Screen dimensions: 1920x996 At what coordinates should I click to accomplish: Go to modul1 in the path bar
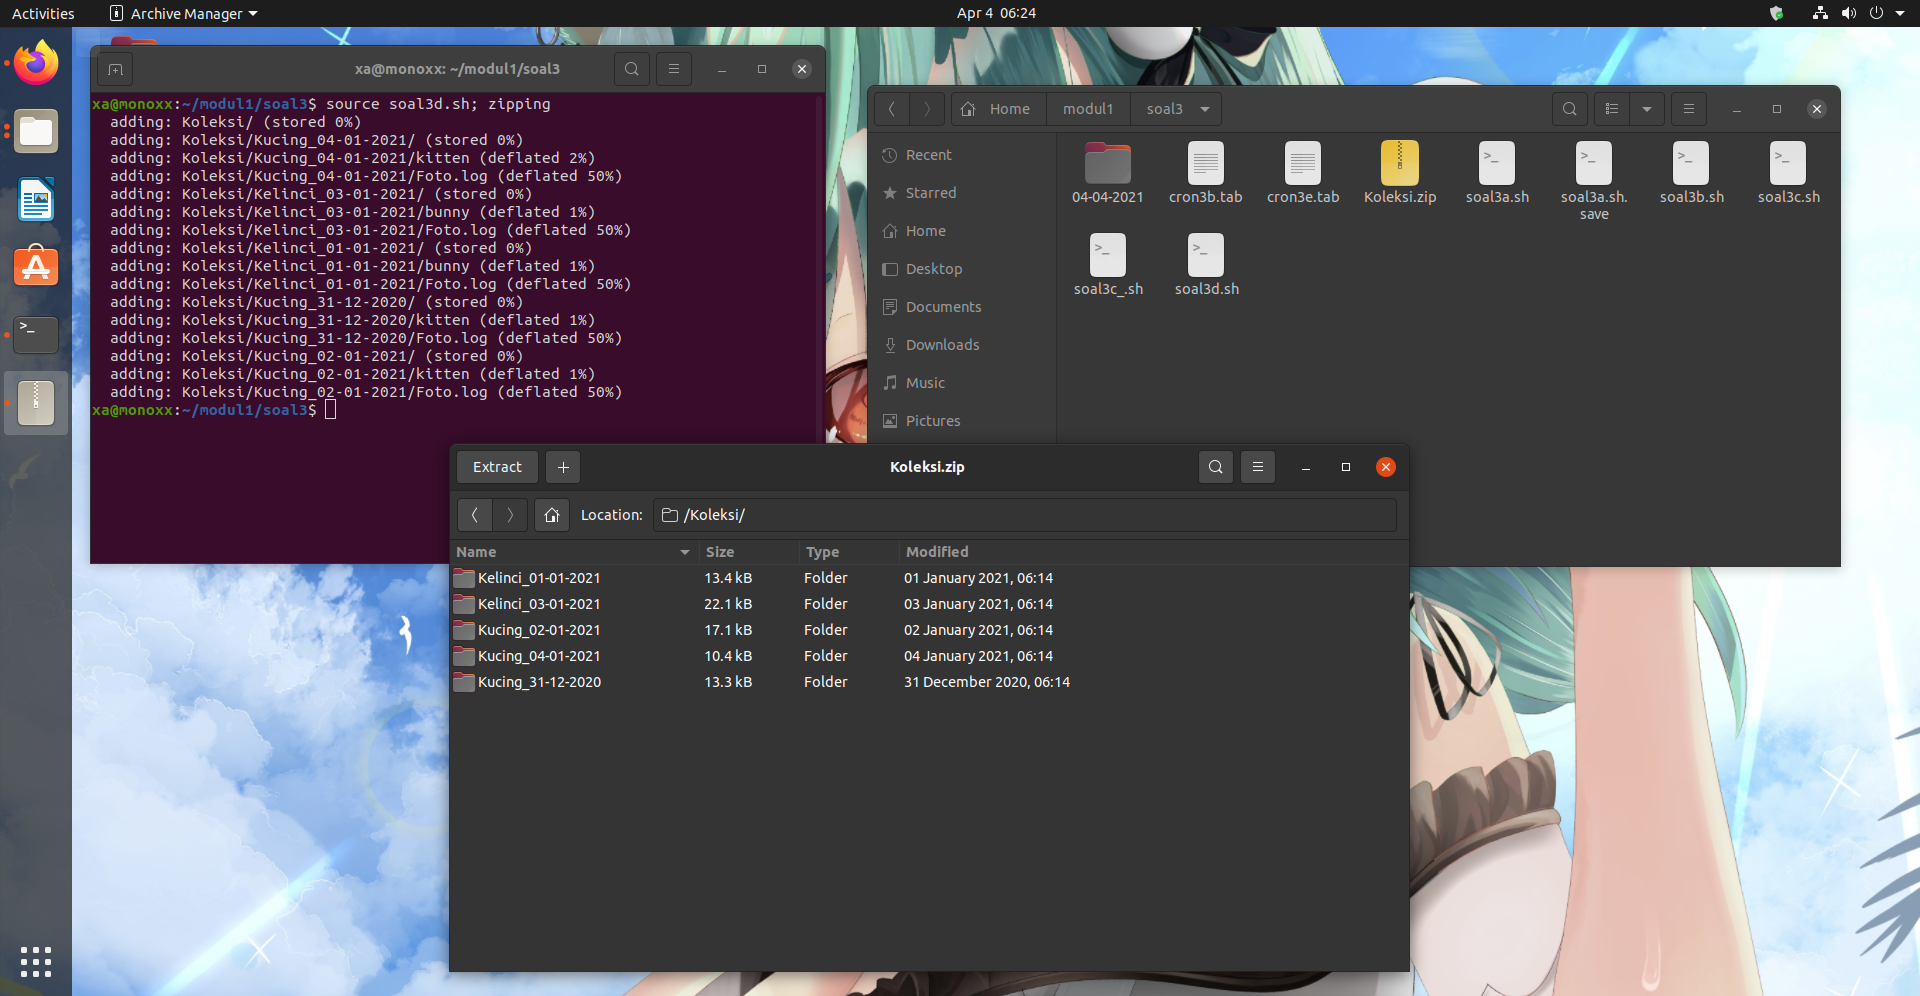tap(1088, 109)
